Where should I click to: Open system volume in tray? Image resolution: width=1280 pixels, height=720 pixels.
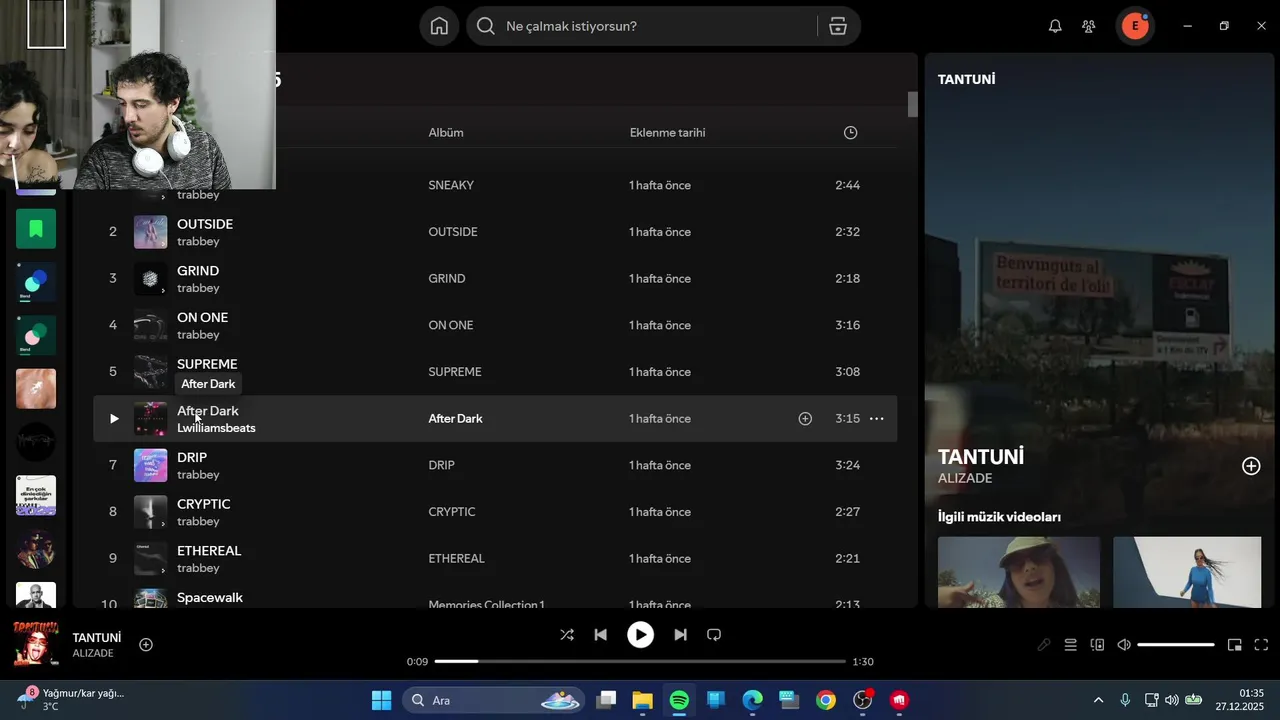pyautogui.click(x=1171, y=700)
